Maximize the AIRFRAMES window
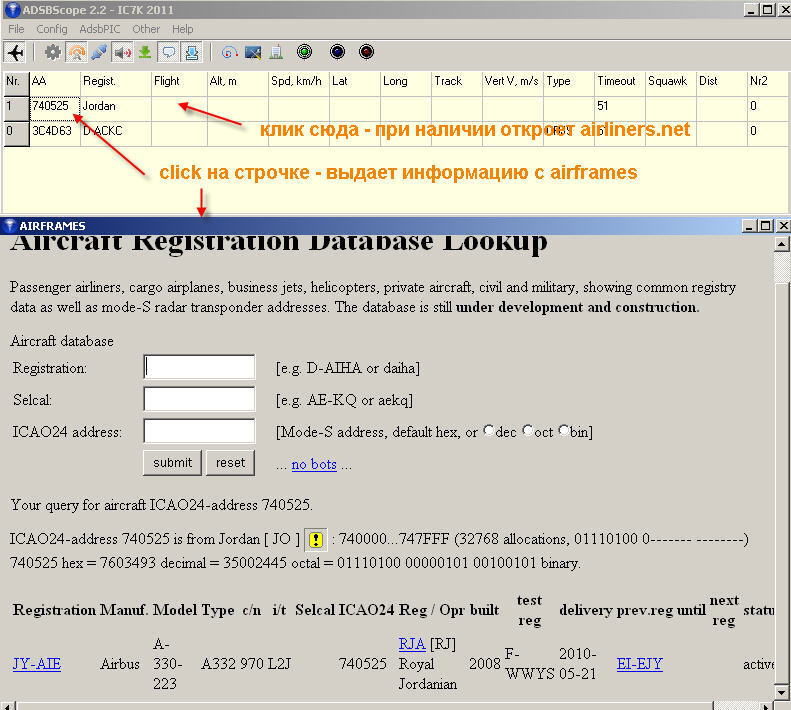The width and height of the screenshot is (791, 710). 766,226
